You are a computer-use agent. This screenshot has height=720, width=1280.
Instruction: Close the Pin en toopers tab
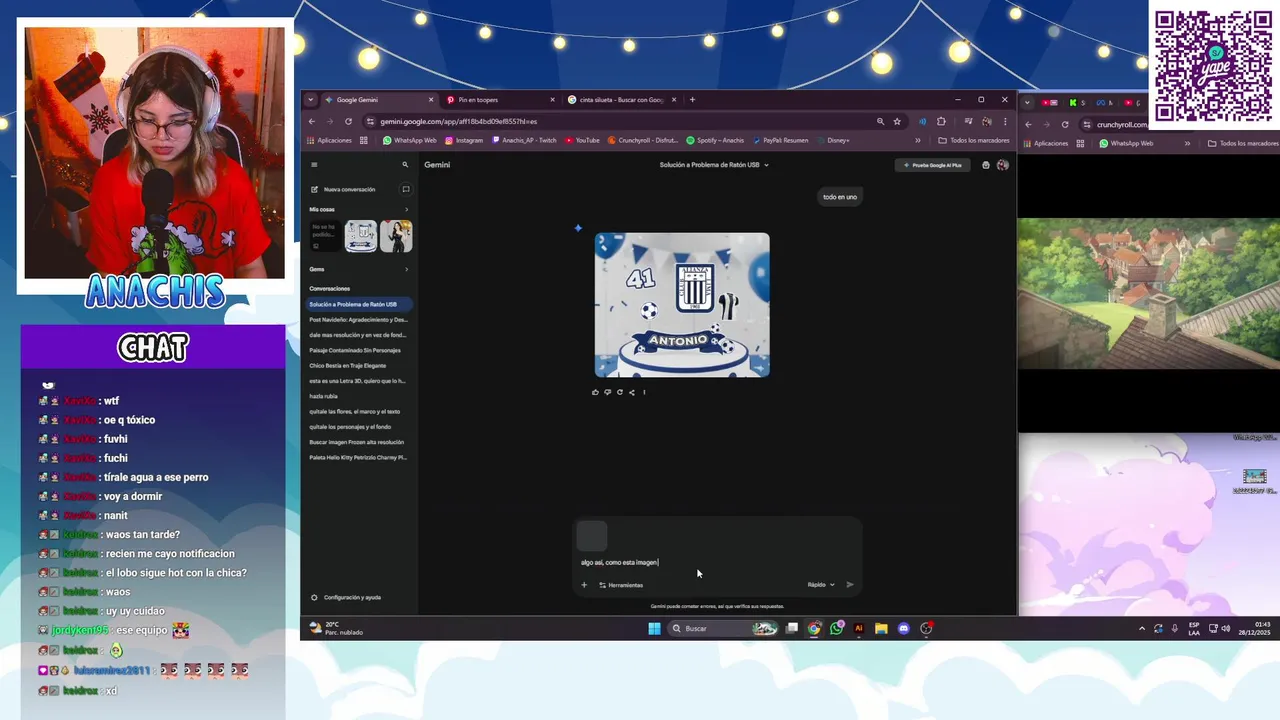[x=552, y=100]
